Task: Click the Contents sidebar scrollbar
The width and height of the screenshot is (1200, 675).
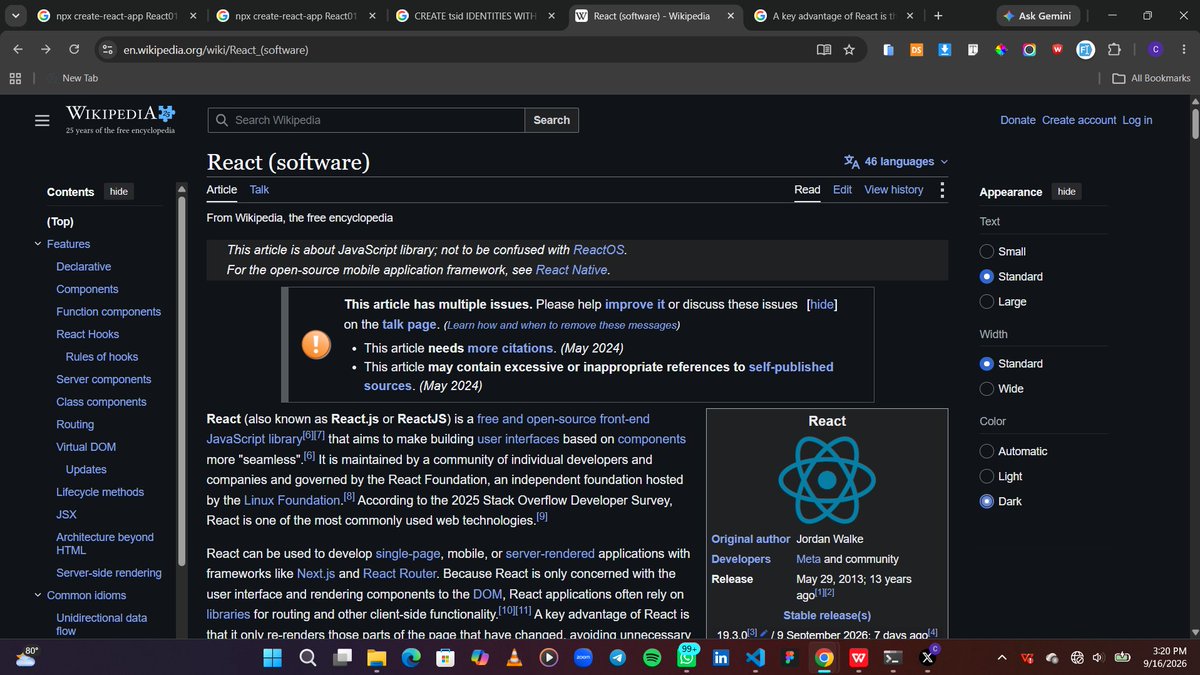Action: (x=181, y=380)
